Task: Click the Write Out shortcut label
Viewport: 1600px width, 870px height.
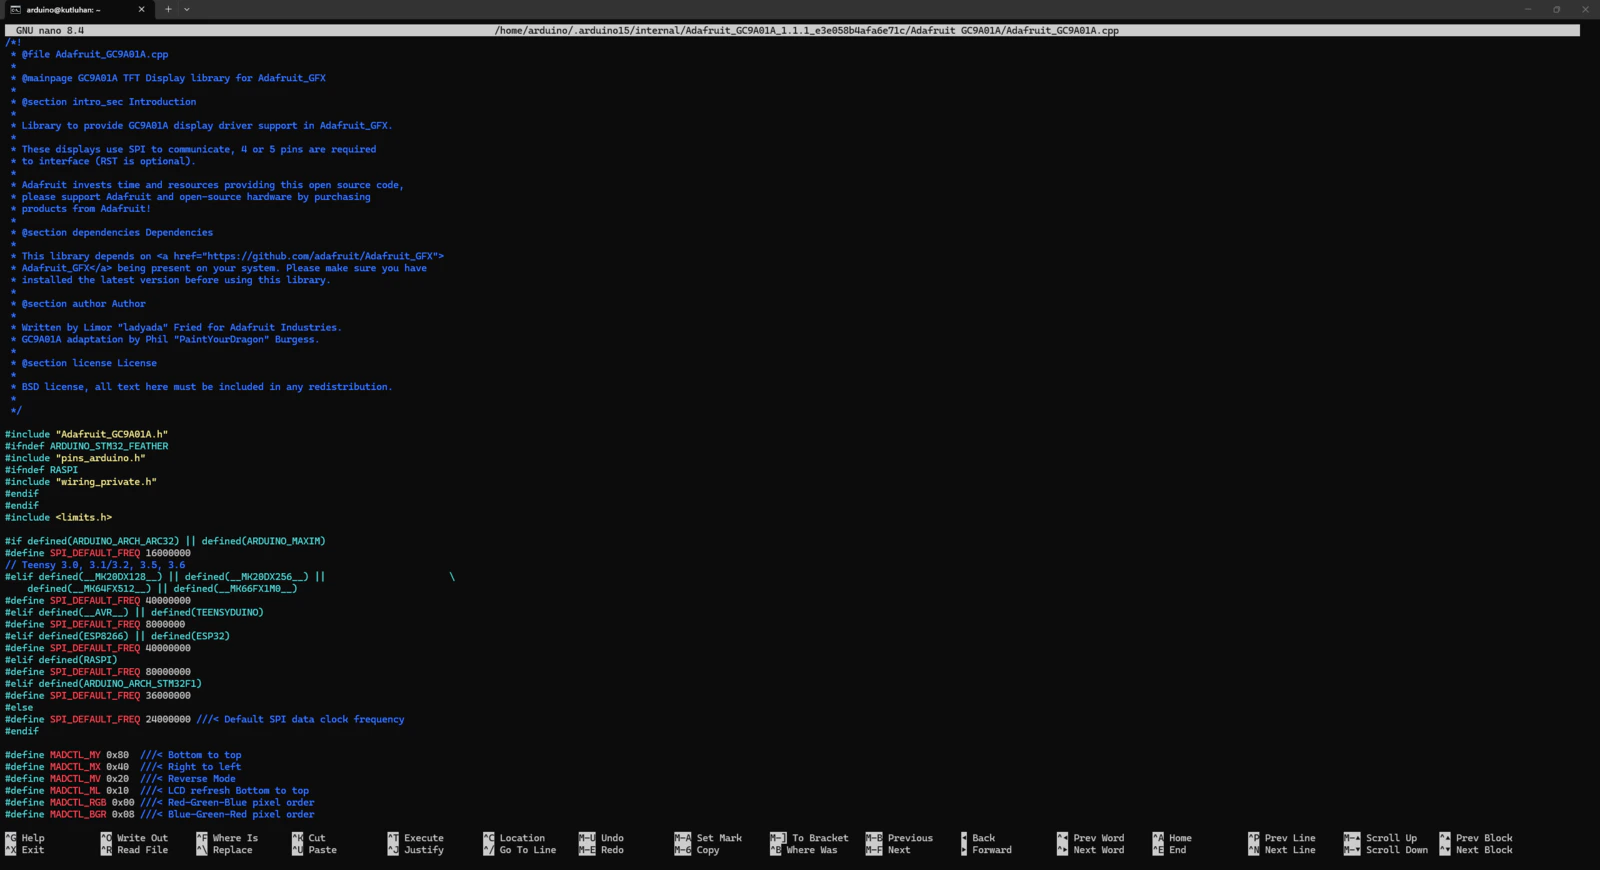Action: [142, 838]
